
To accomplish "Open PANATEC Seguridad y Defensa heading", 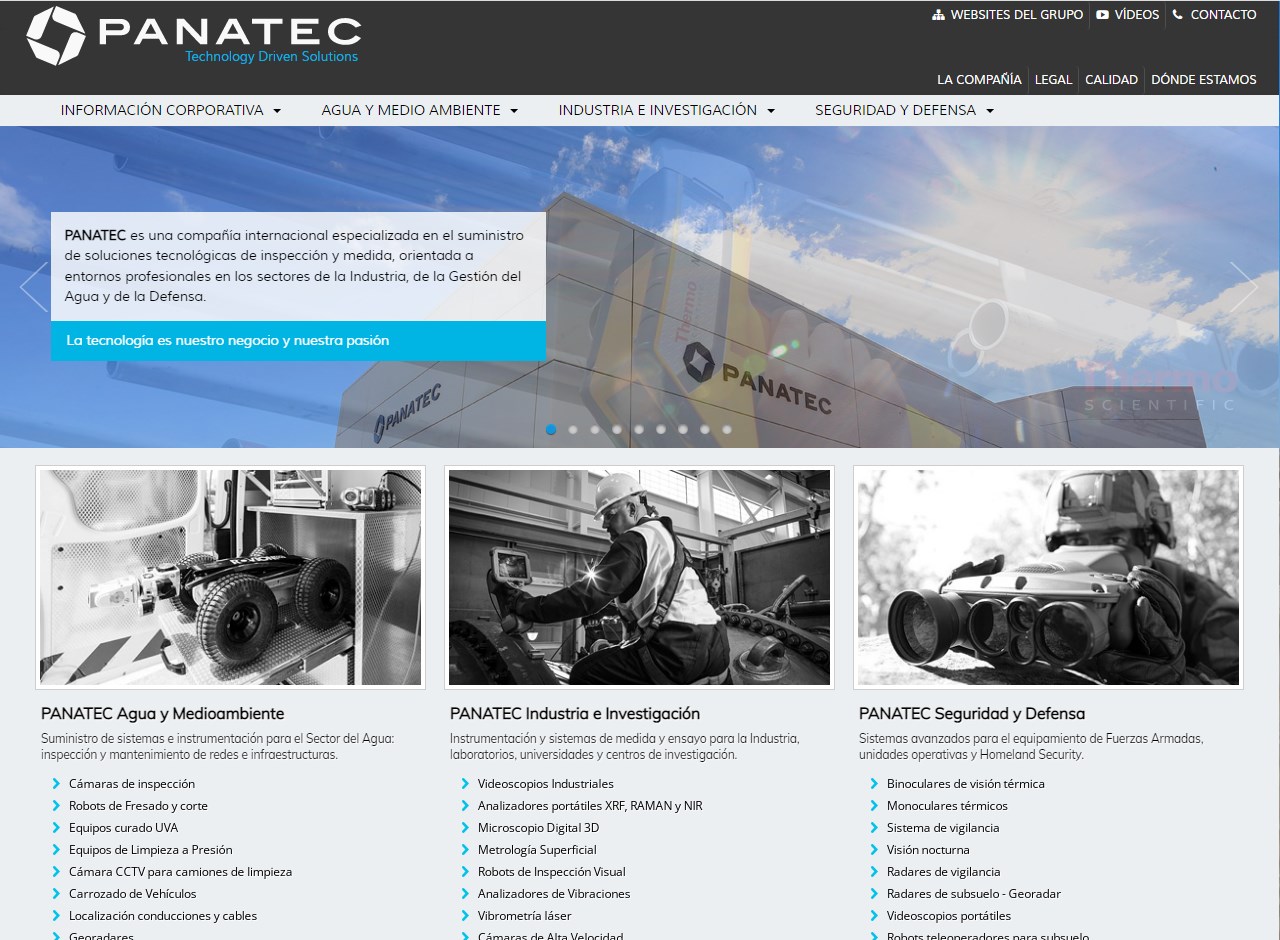I will pyautogui.click(x=972, y=714).
